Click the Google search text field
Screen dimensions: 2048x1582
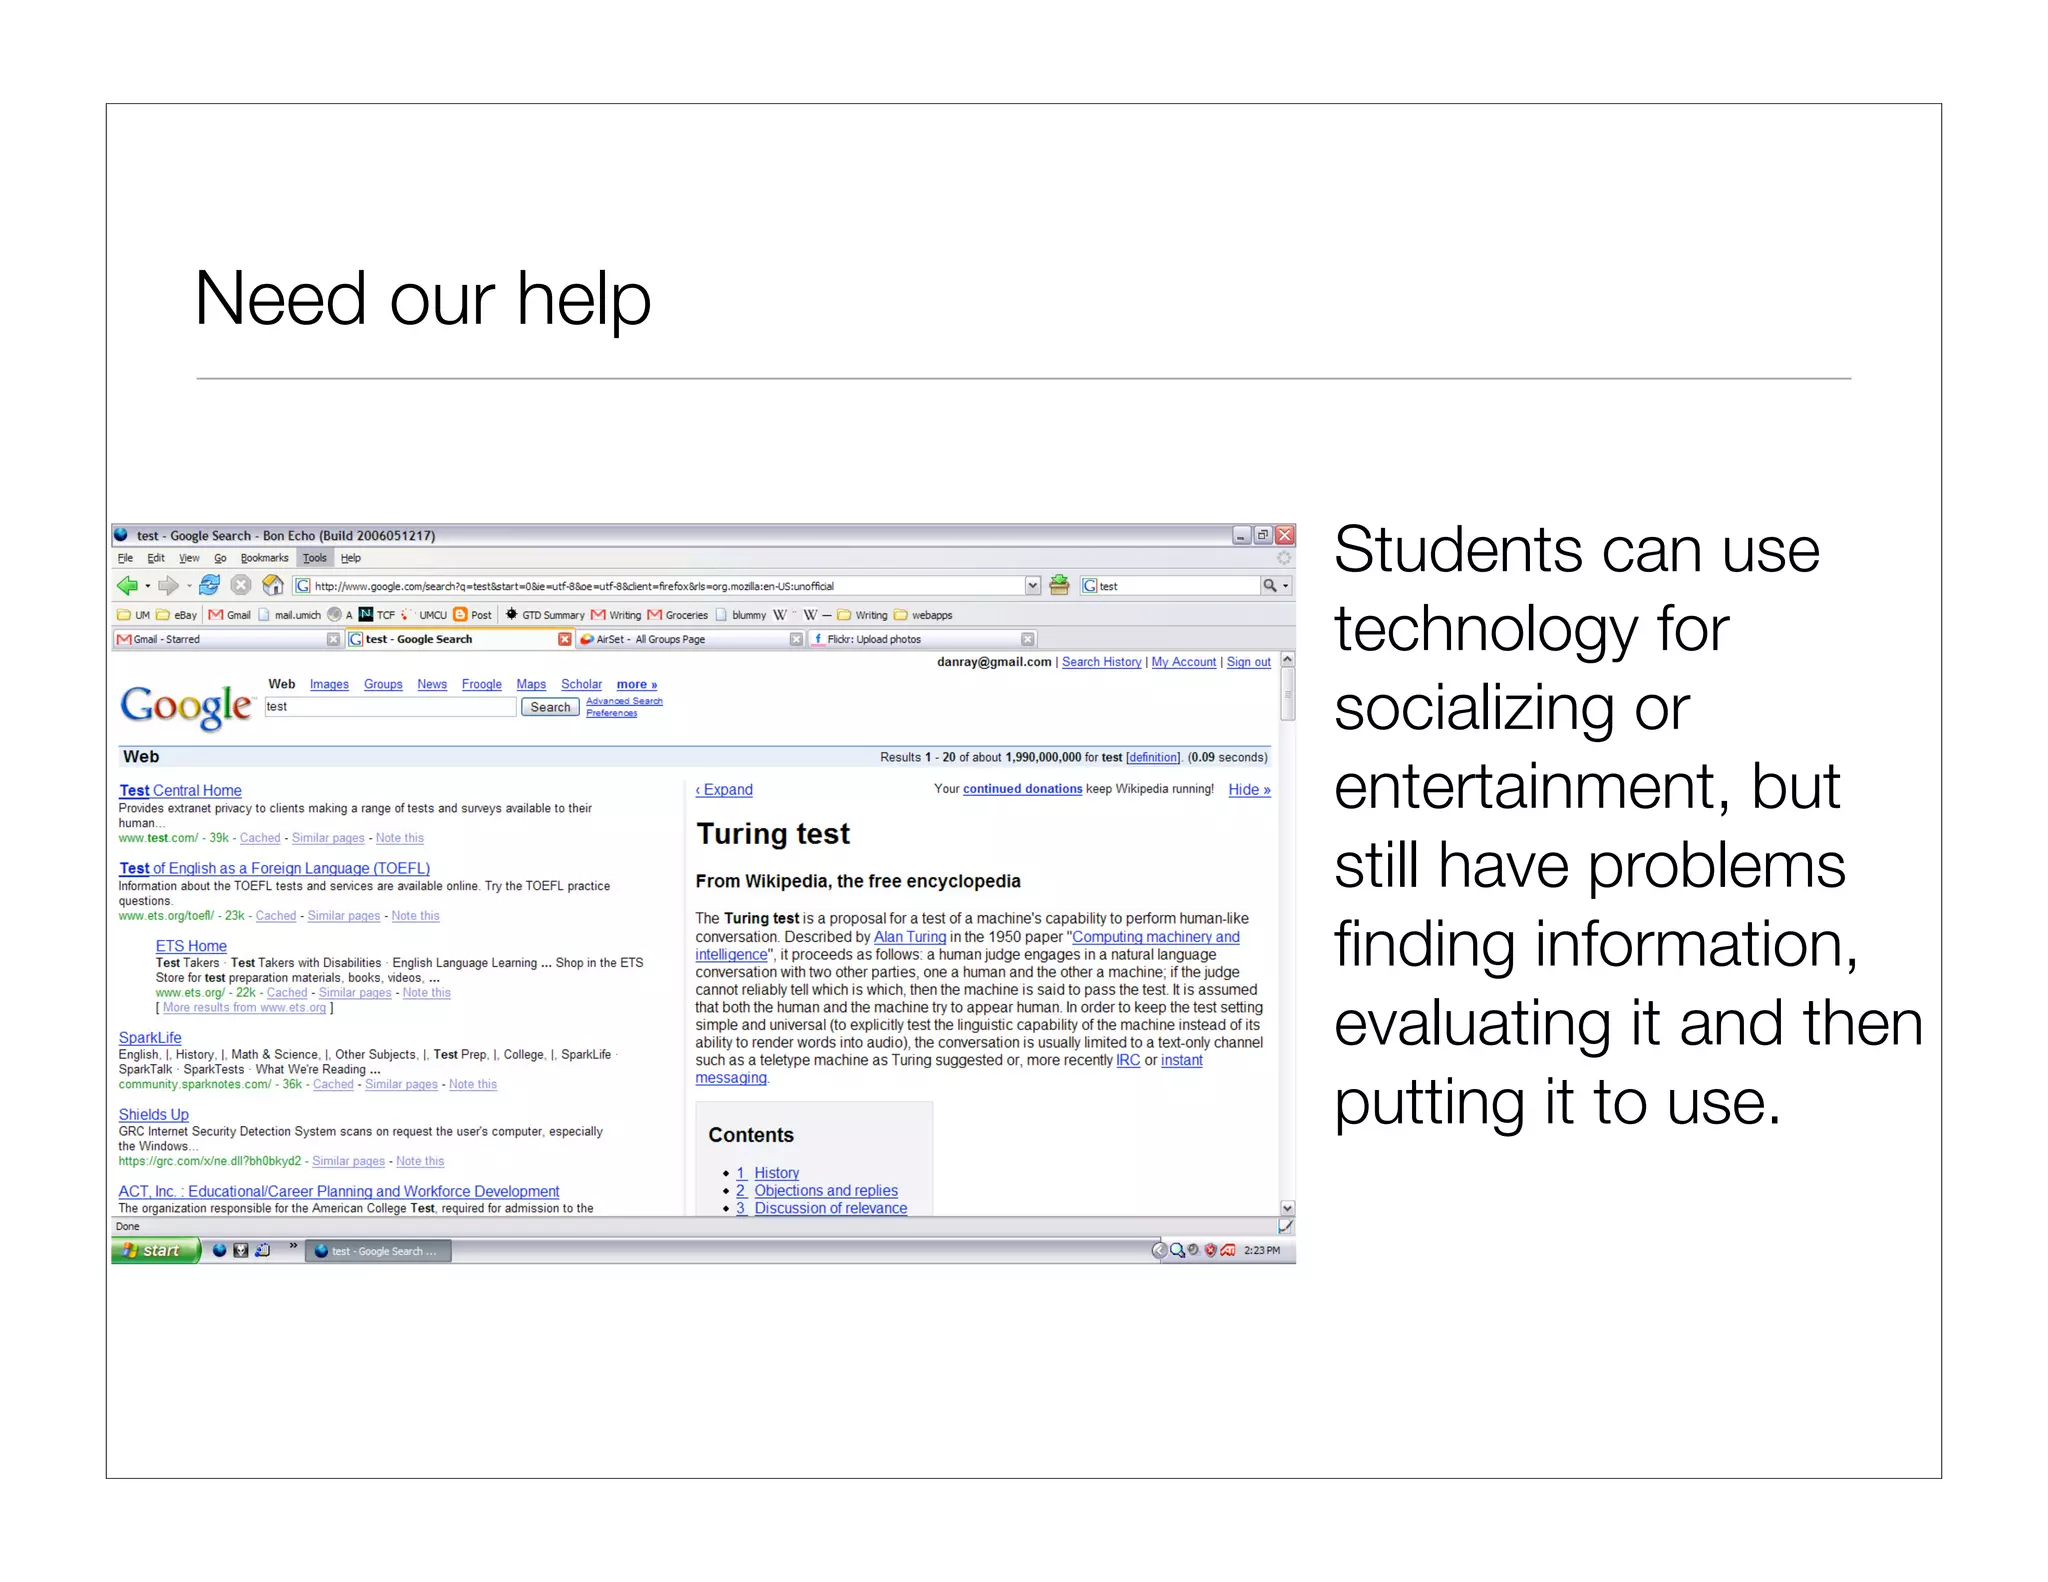pos(390,707)
